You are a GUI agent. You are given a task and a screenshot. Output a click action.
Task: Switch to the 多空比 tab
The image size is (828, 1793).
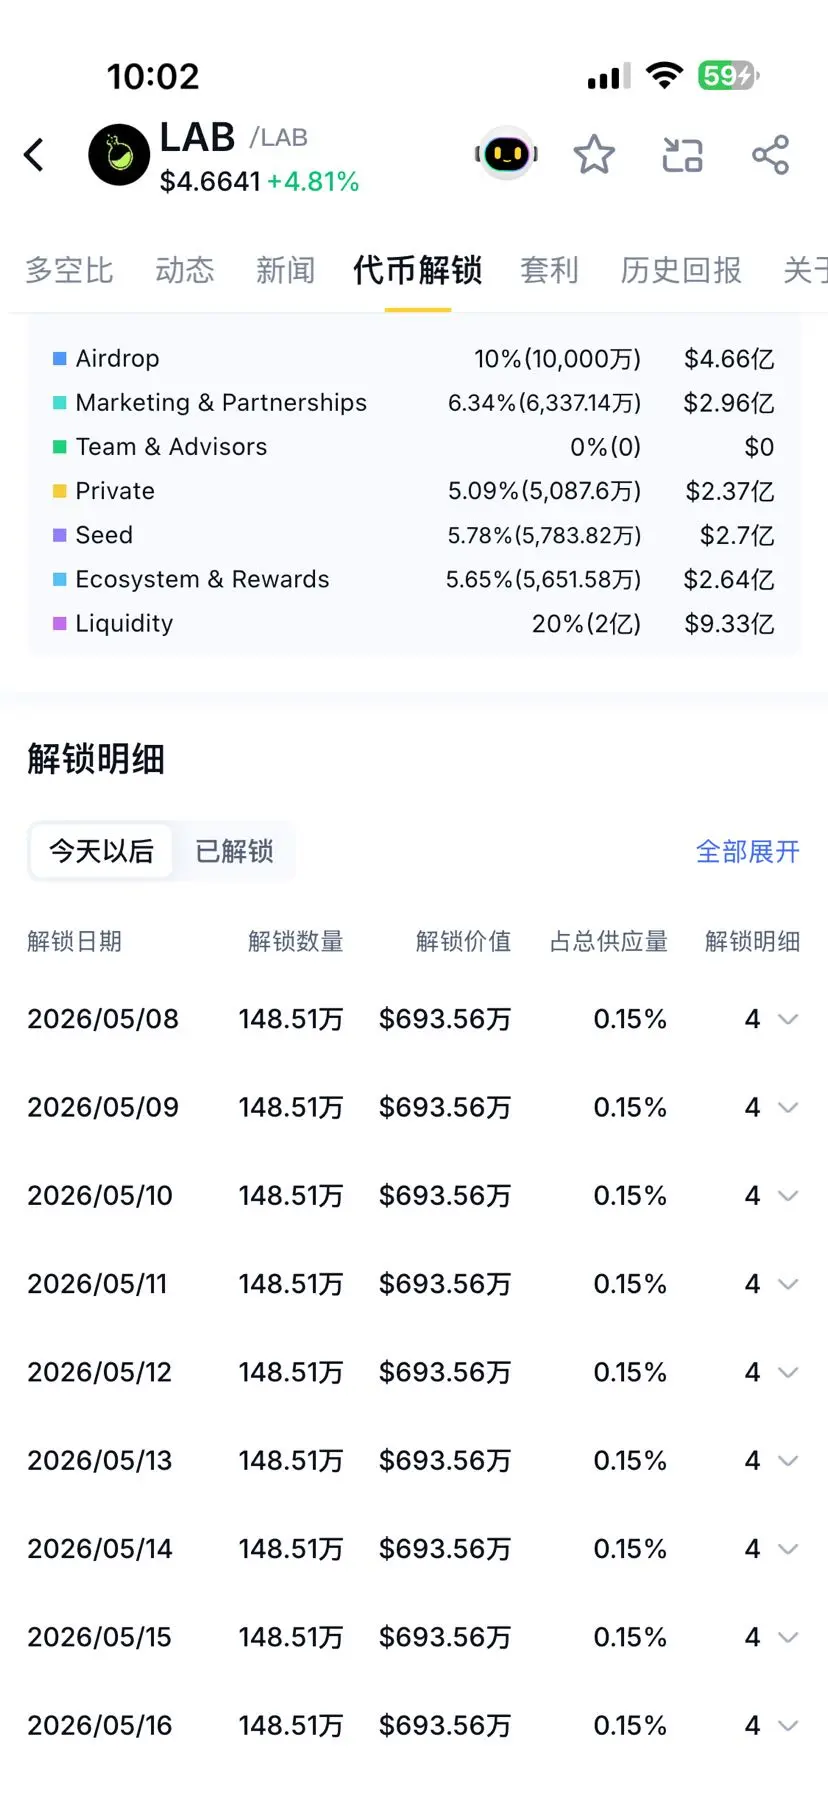point(69,270)
